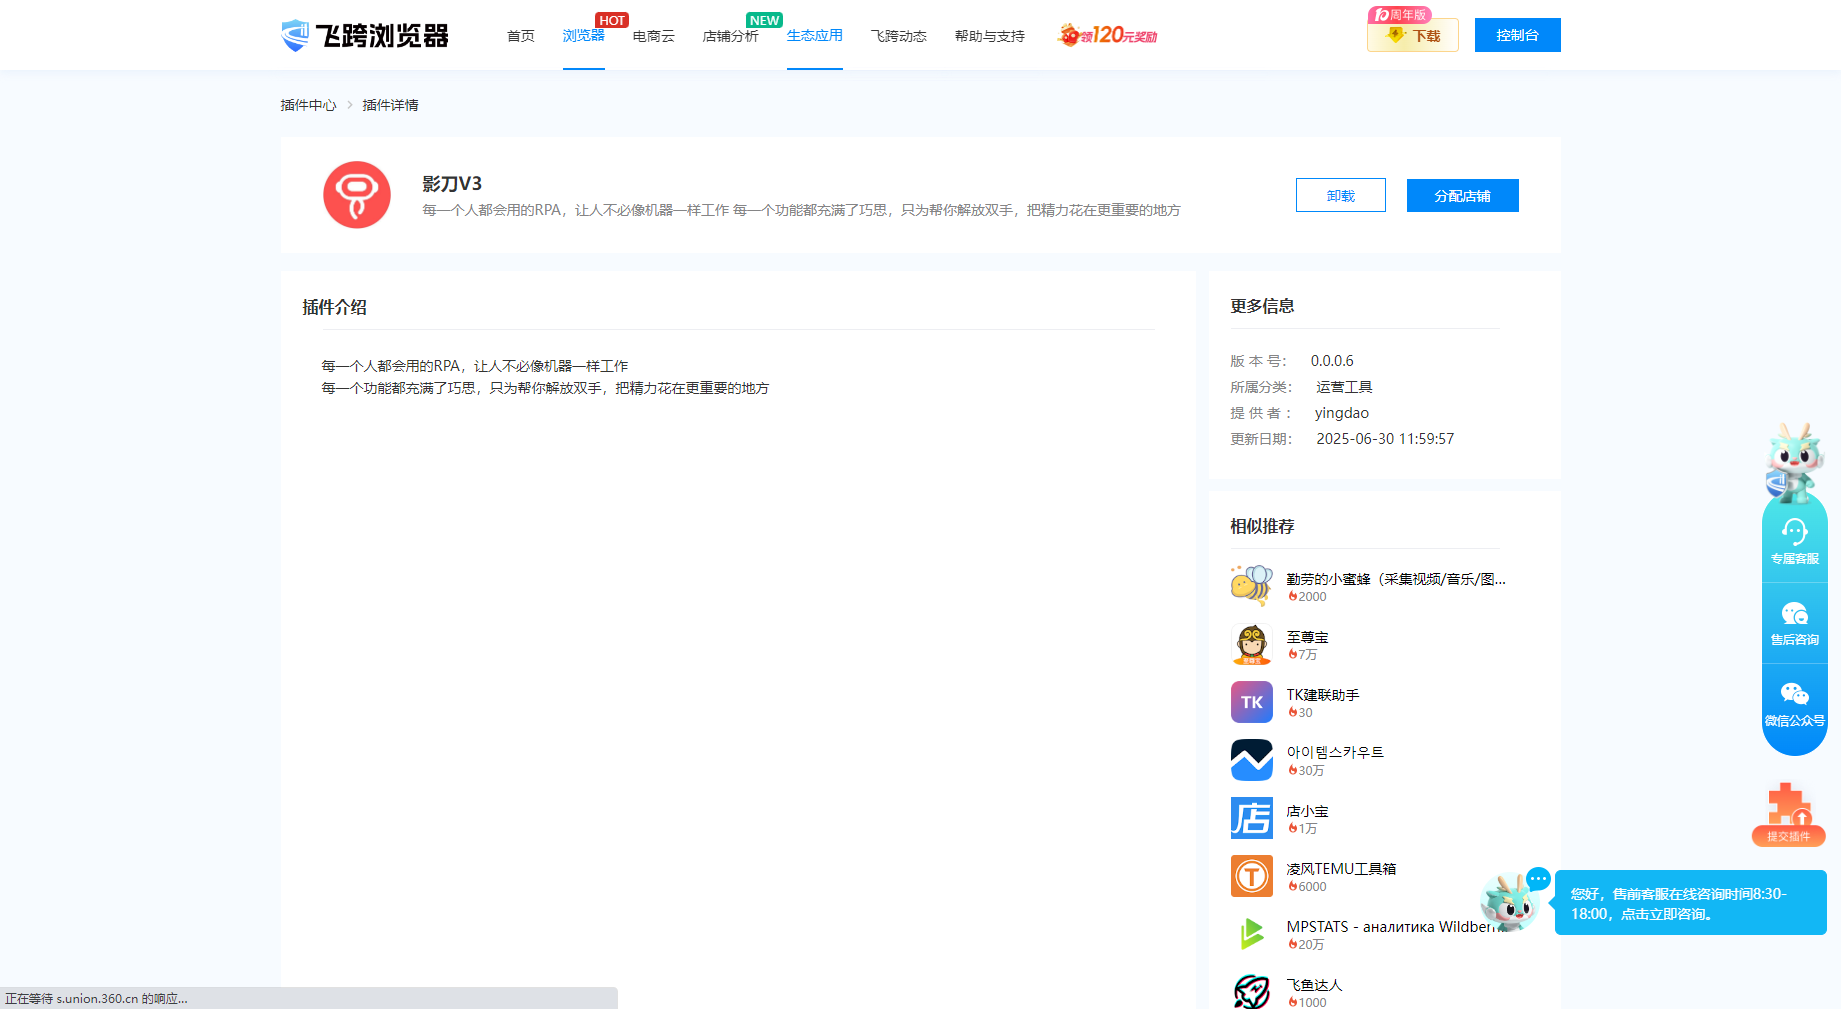Viewport: 1841px width, 1009px height.
Task: Click the 飞跨浏览器 logo
Action: coord(365,36)
